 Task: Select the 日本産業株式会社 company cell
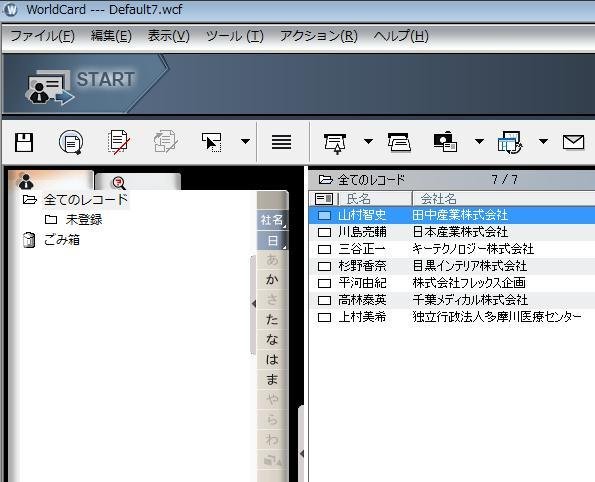point(460,232)
